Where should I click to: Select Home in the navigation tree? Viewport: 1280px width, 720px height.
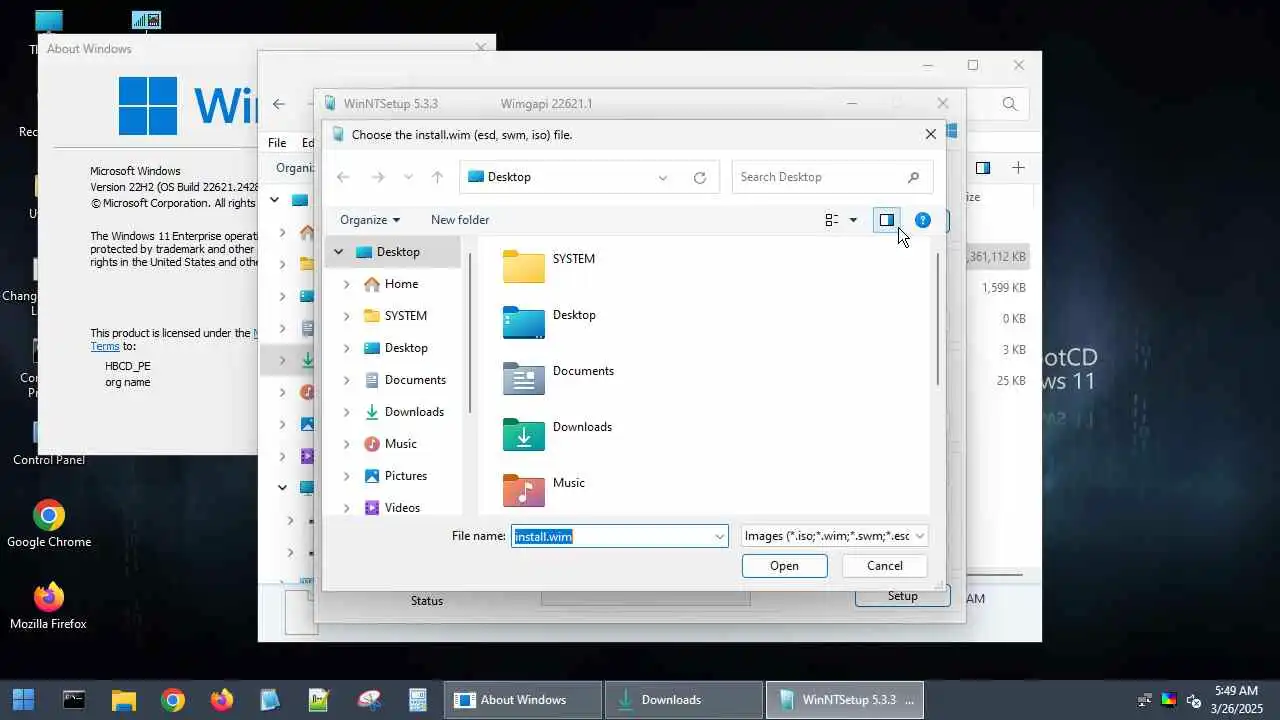(x=401, y=284)
